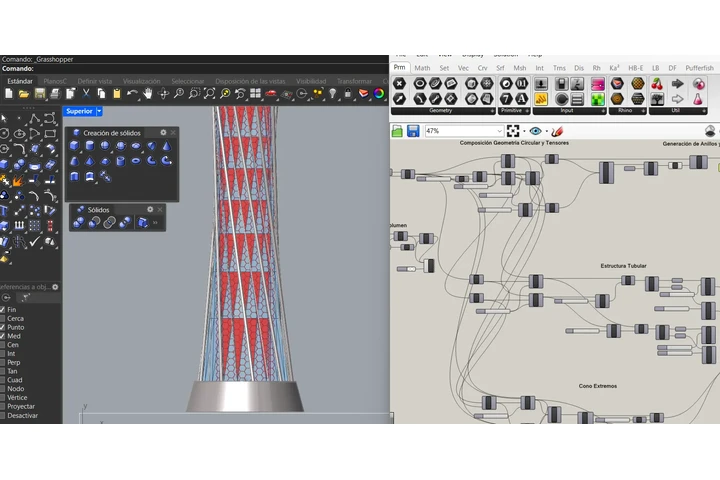Uncheck the Punto object snap
Screen dimensions: 720x480
point(3,328)
